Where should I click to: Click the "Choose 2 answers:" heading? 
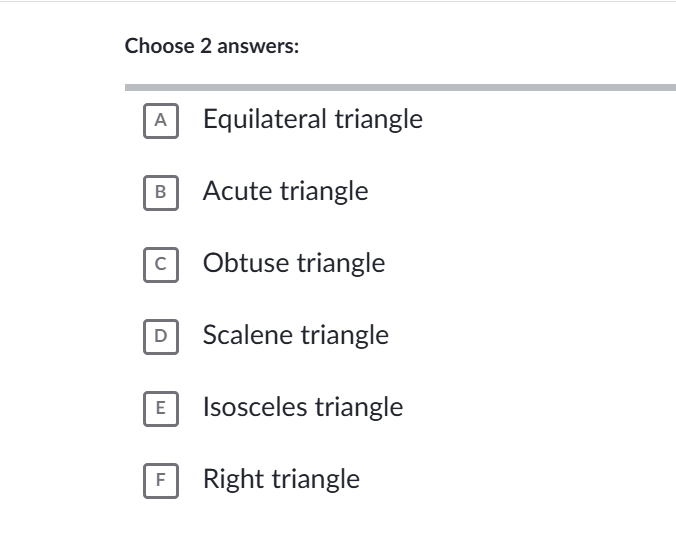pyautogui.click(x=212, y=46)
